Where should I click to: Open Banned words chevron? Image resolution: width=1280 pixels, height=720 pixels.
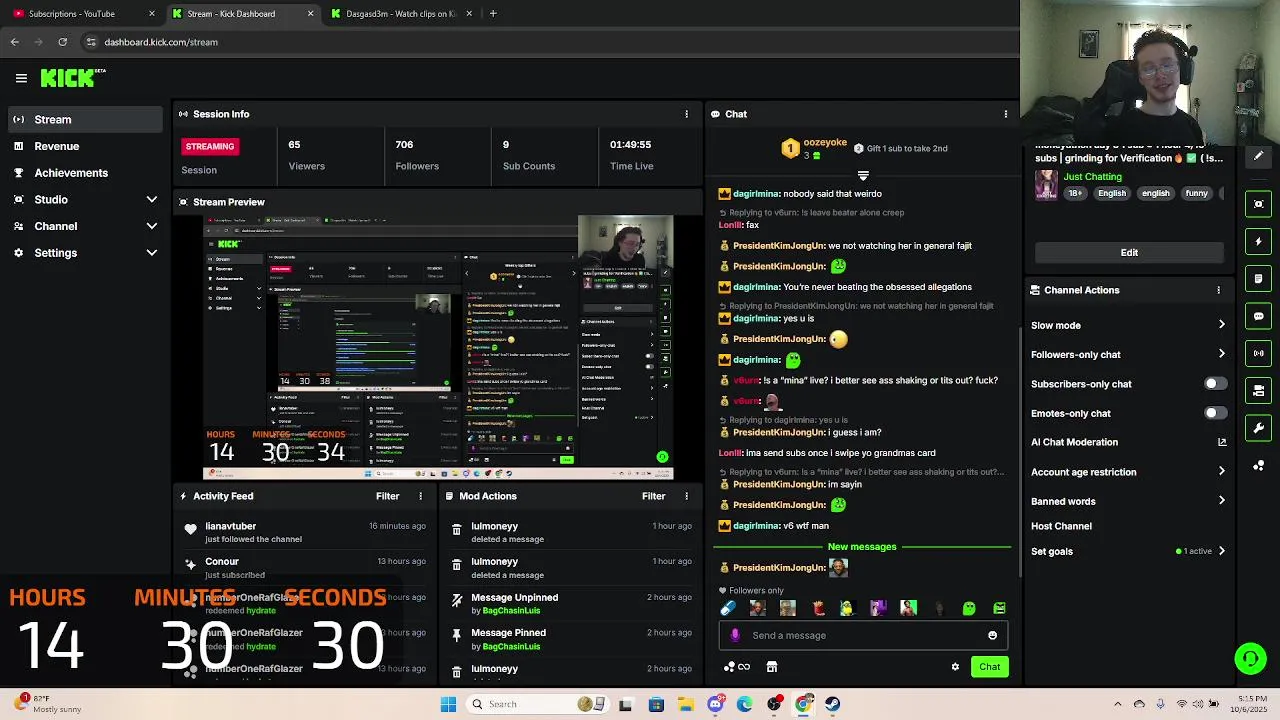pyautogui.click(x=1221, y=501)
